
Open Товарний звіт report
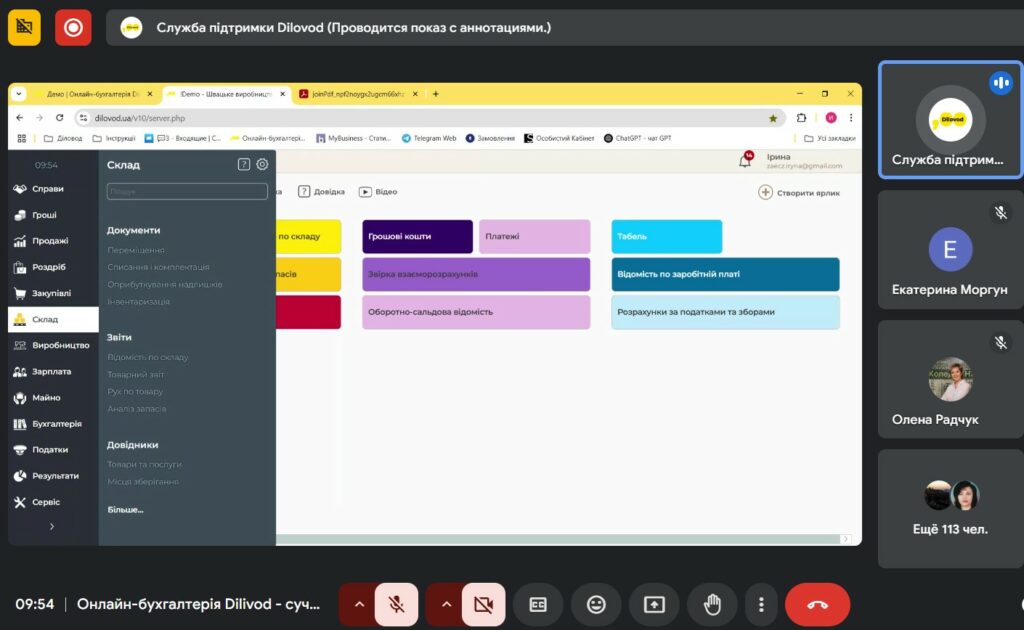click(x=135, y=375)
